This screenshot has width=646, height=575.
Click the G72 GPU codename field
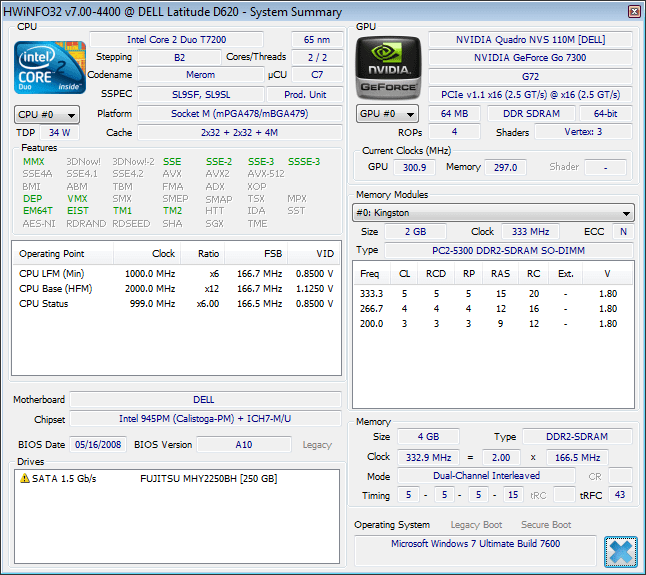530,77
